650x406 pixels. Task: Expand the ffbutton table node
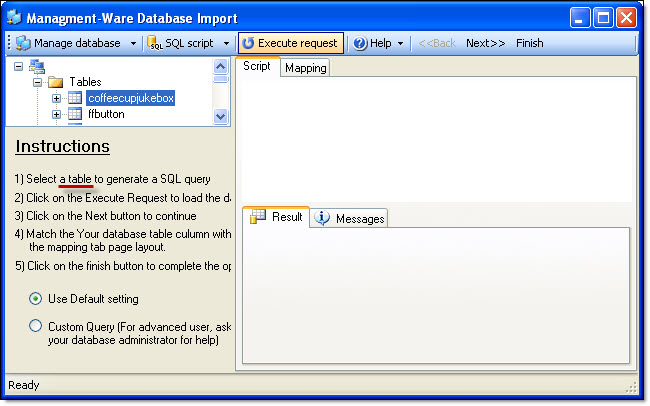pos(56,114)
